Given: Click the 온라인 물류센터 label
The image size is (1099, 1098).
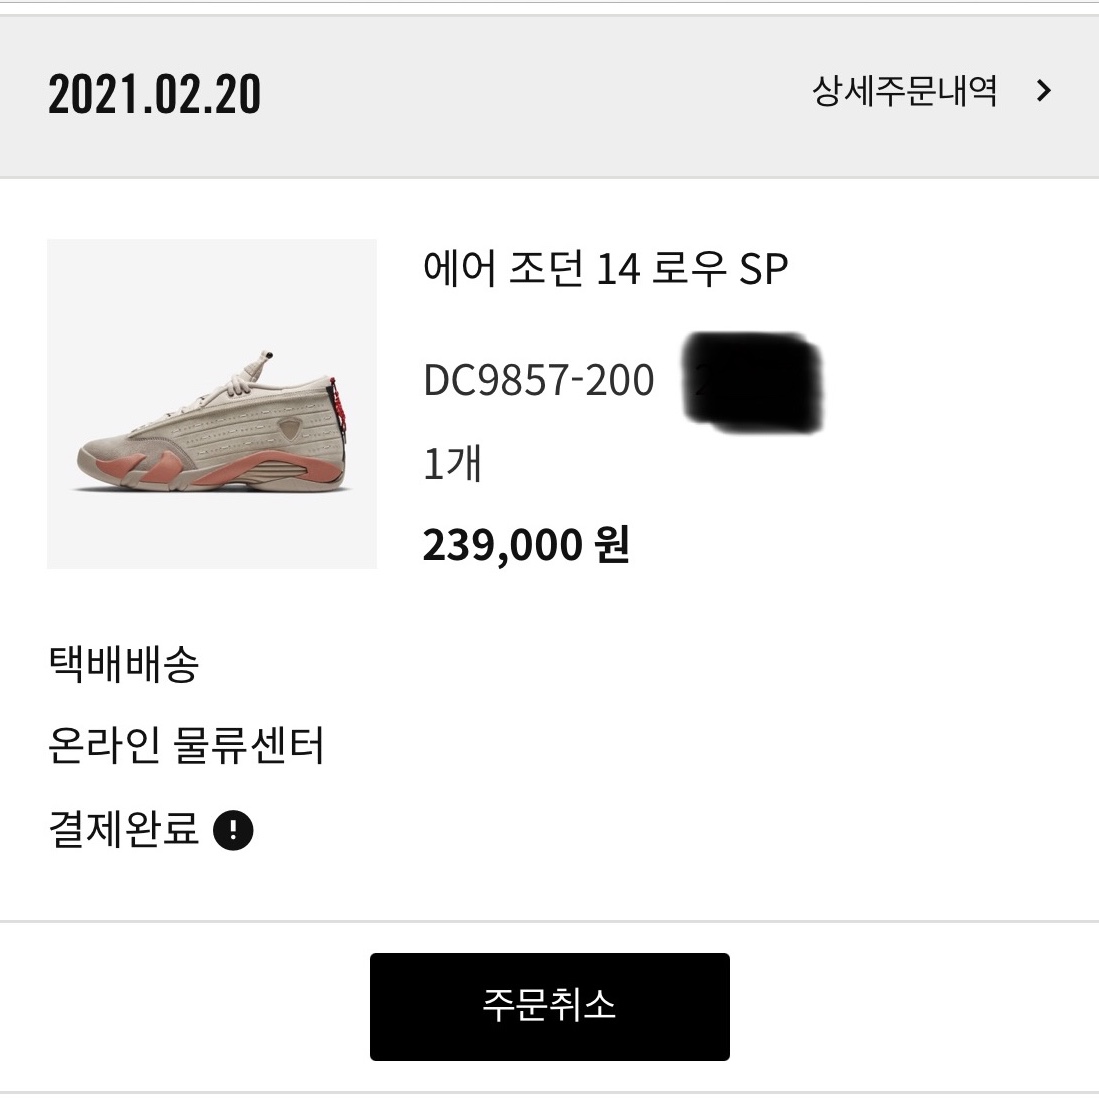Looking at the screenshot, I should (x=186, y=746).
